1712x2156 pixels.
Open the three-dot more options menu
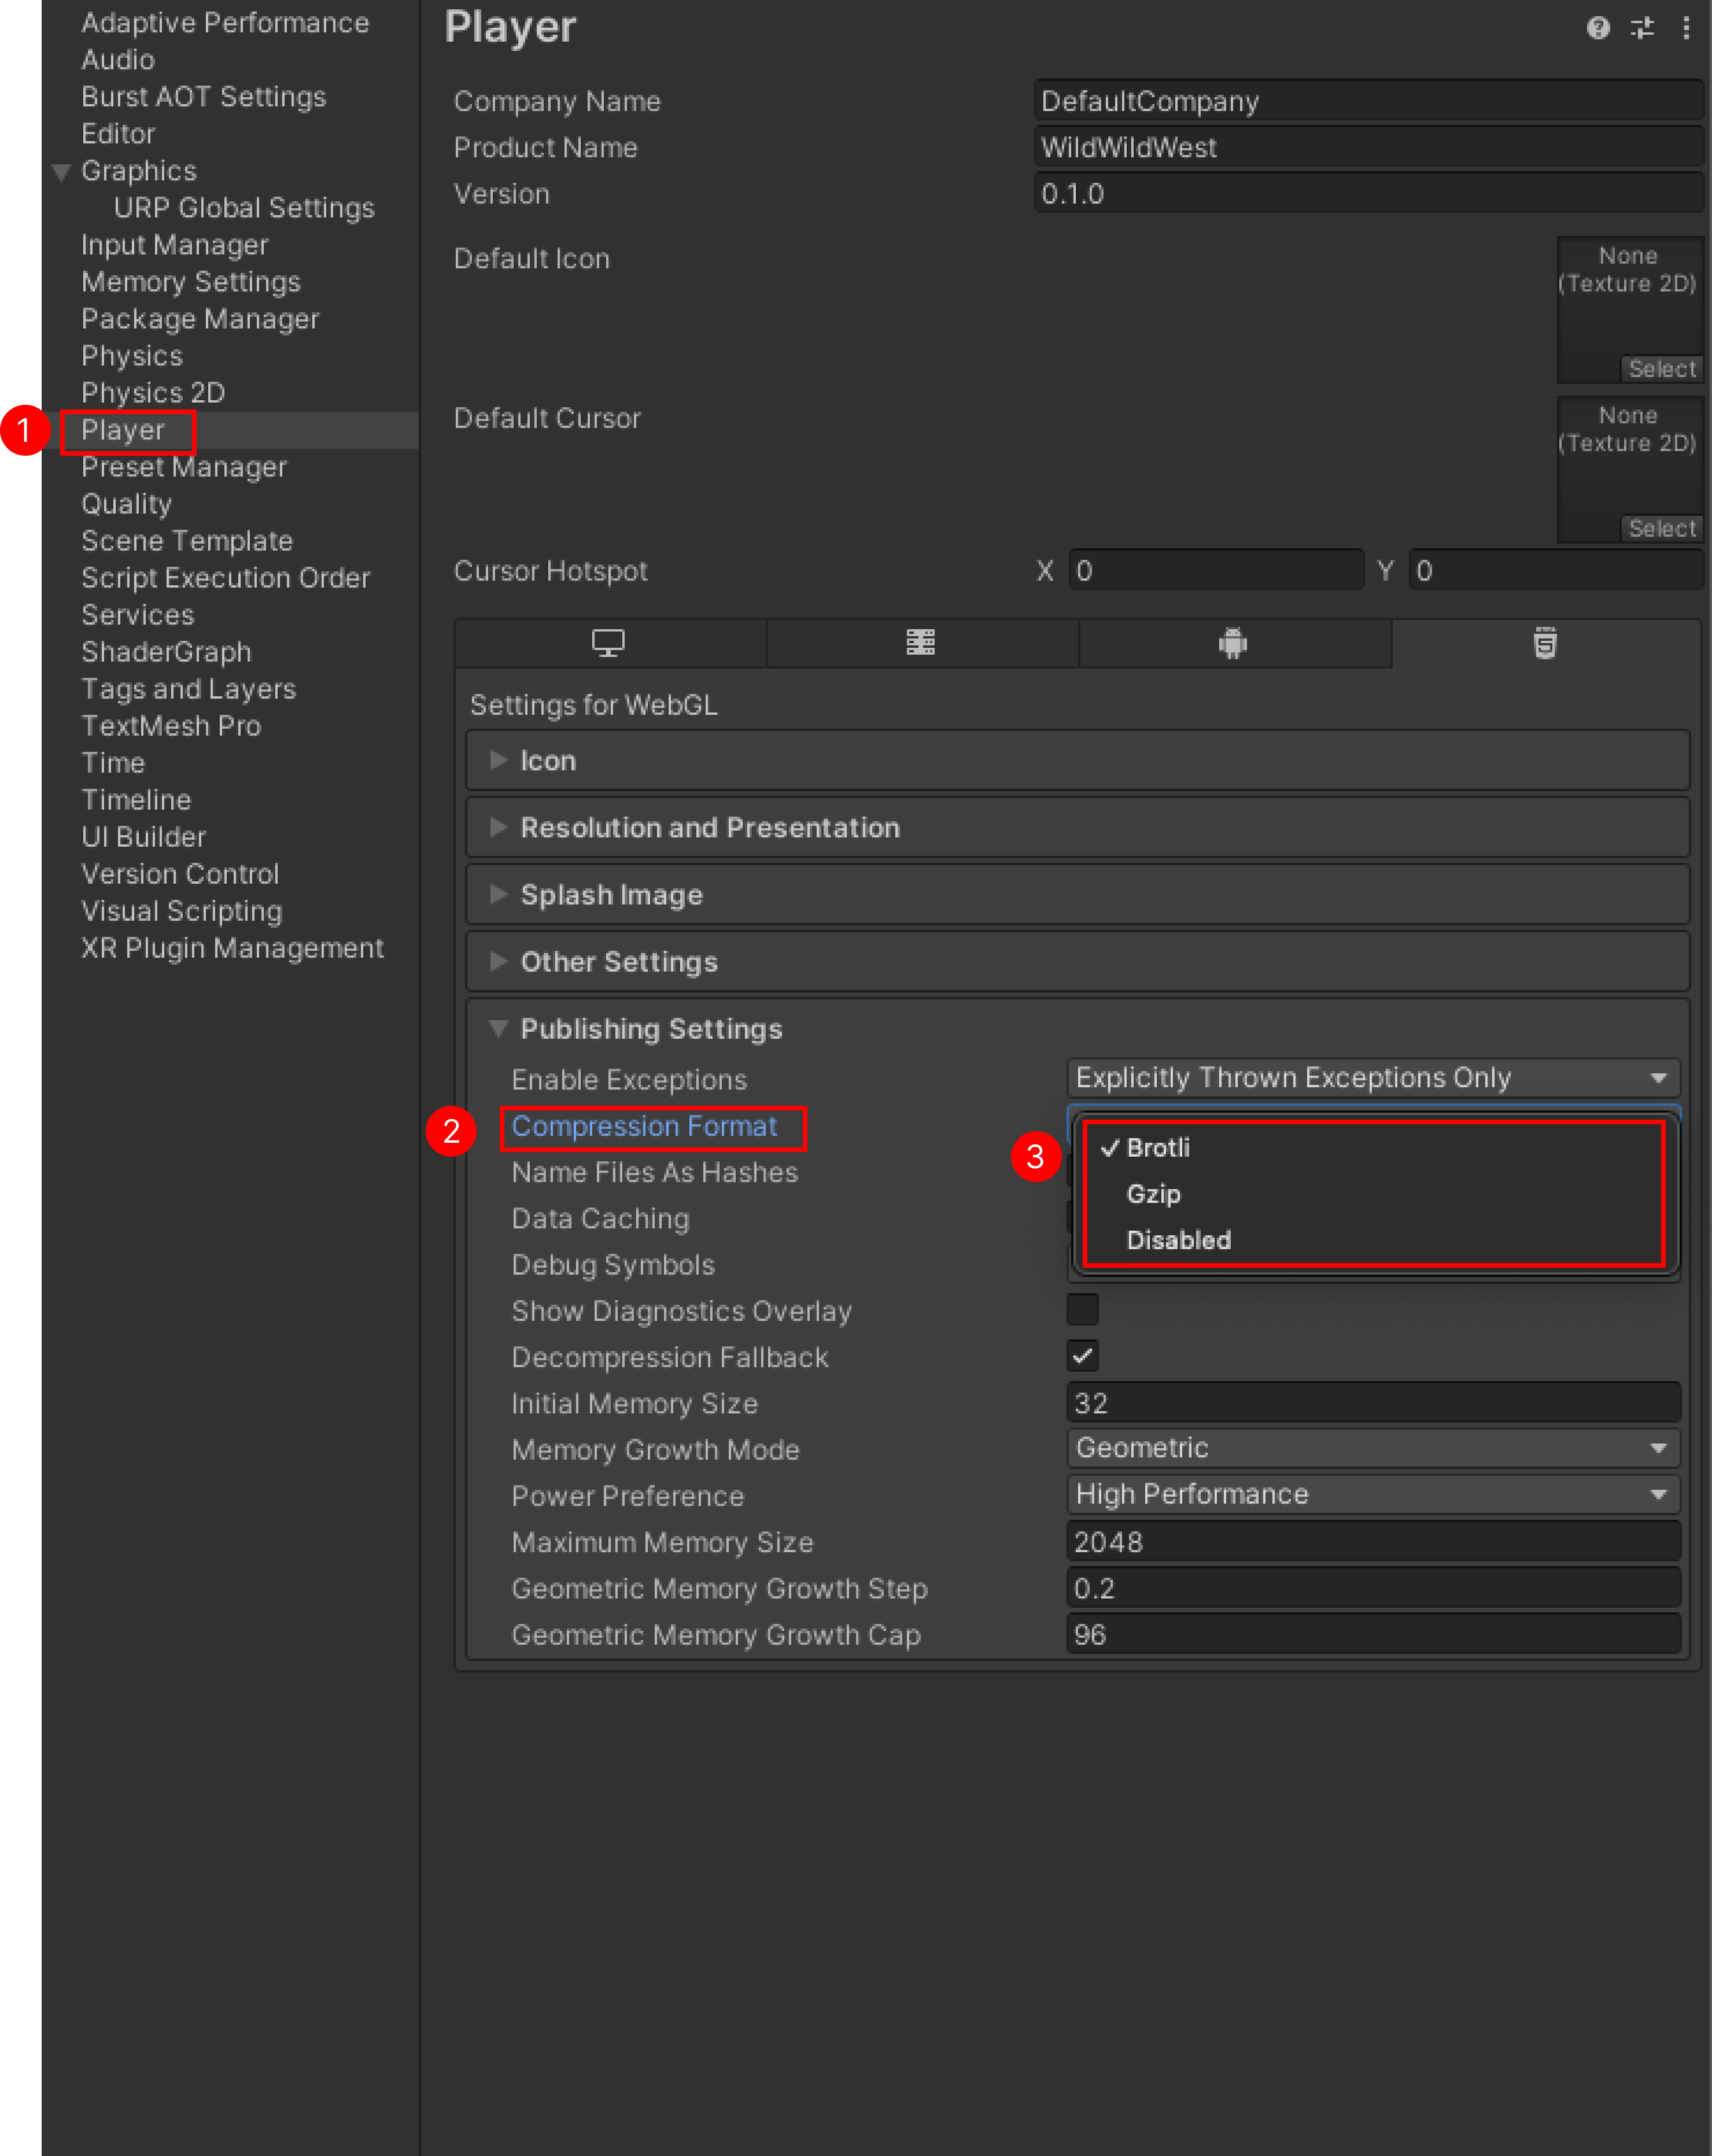(1686, 28)
